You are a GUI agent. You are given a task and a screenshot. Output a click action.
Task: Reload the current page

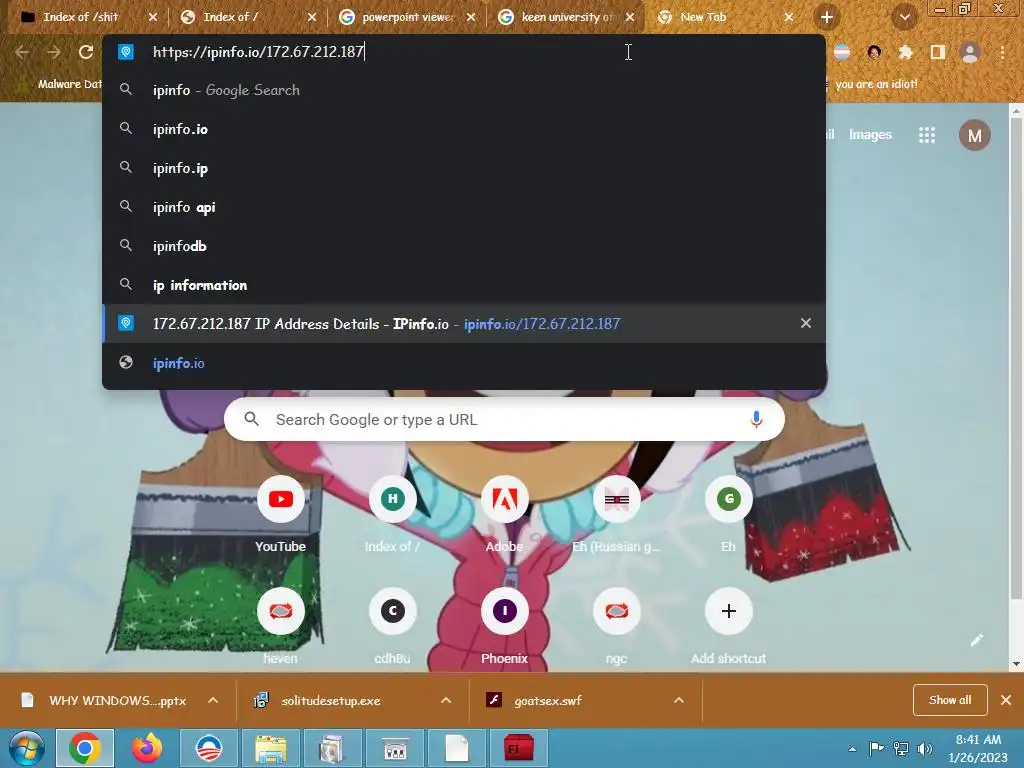86,52
